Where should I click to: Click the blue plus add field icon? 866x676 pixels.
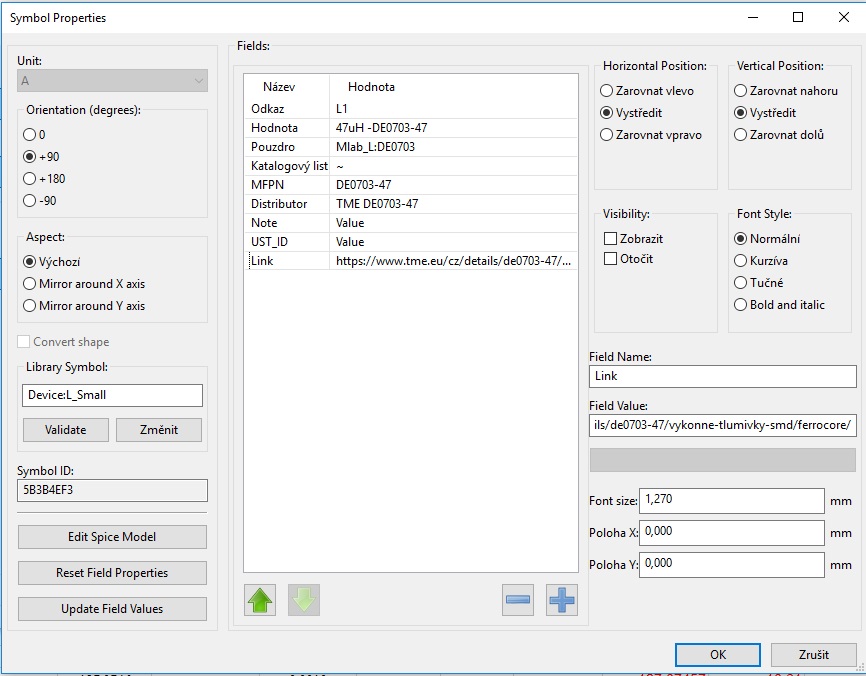[562, 600]
